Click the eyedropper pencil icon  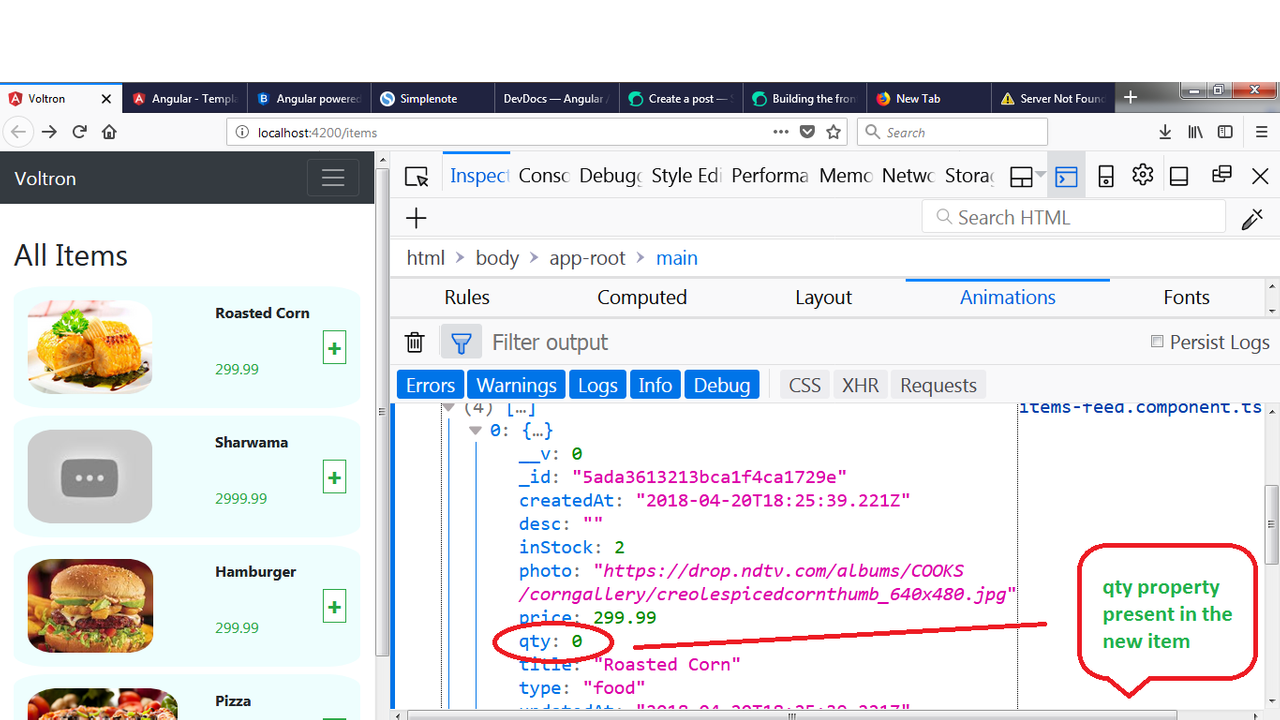[1252, 219]
